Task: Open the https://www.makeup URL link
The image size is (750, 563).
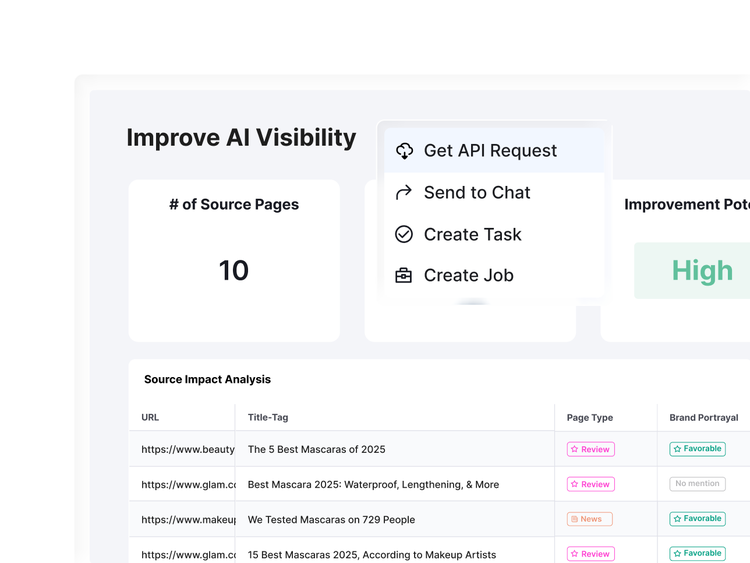Action: click(x=188, y=520)
